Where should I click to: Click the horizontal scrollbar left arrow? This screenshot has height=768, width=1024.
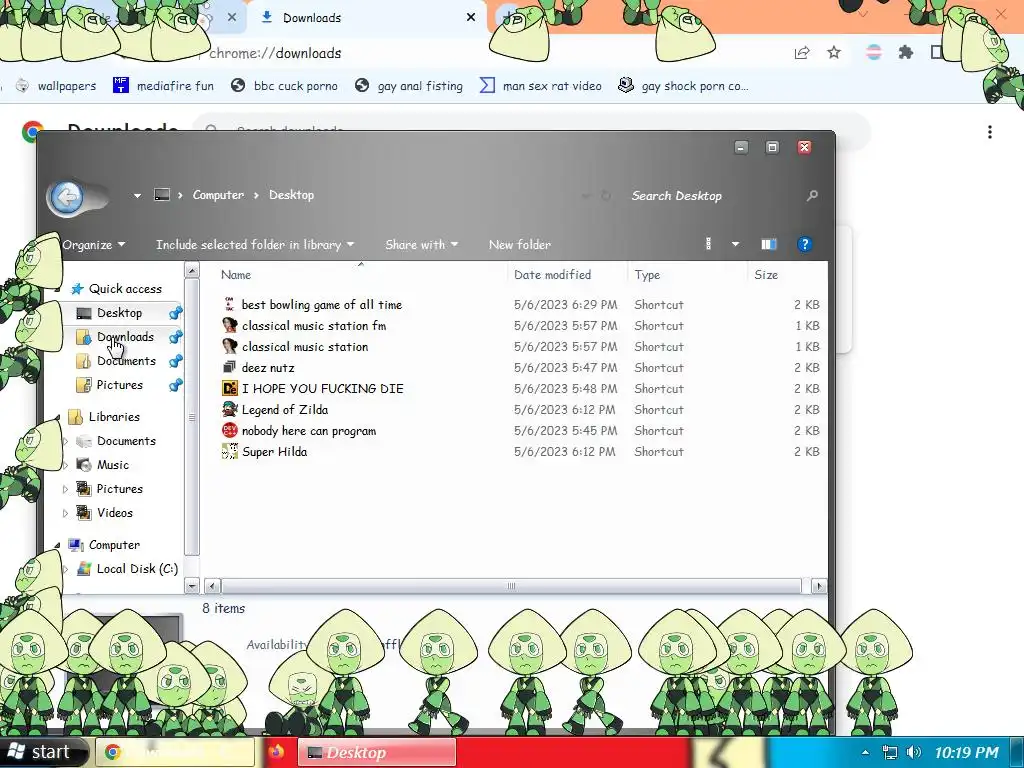pyautogui.click(x=213, y=586)
